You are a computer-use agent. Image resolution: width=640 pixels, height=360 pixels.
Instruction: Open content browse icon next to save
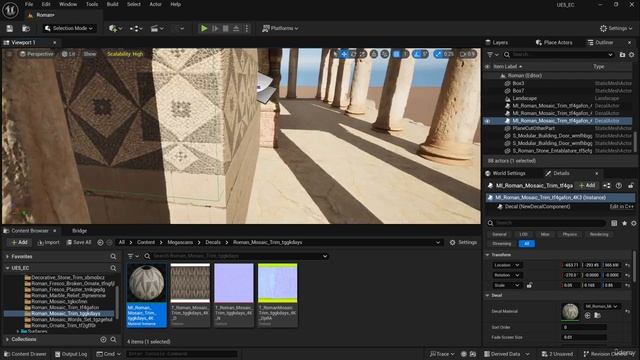click(26, 28)
